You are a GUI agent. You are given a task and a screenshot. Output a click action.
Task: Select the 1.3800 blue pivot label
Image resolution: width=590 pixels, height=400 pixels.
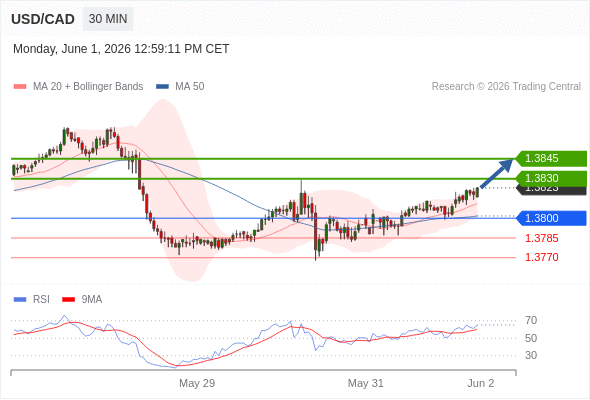[551, 218]
